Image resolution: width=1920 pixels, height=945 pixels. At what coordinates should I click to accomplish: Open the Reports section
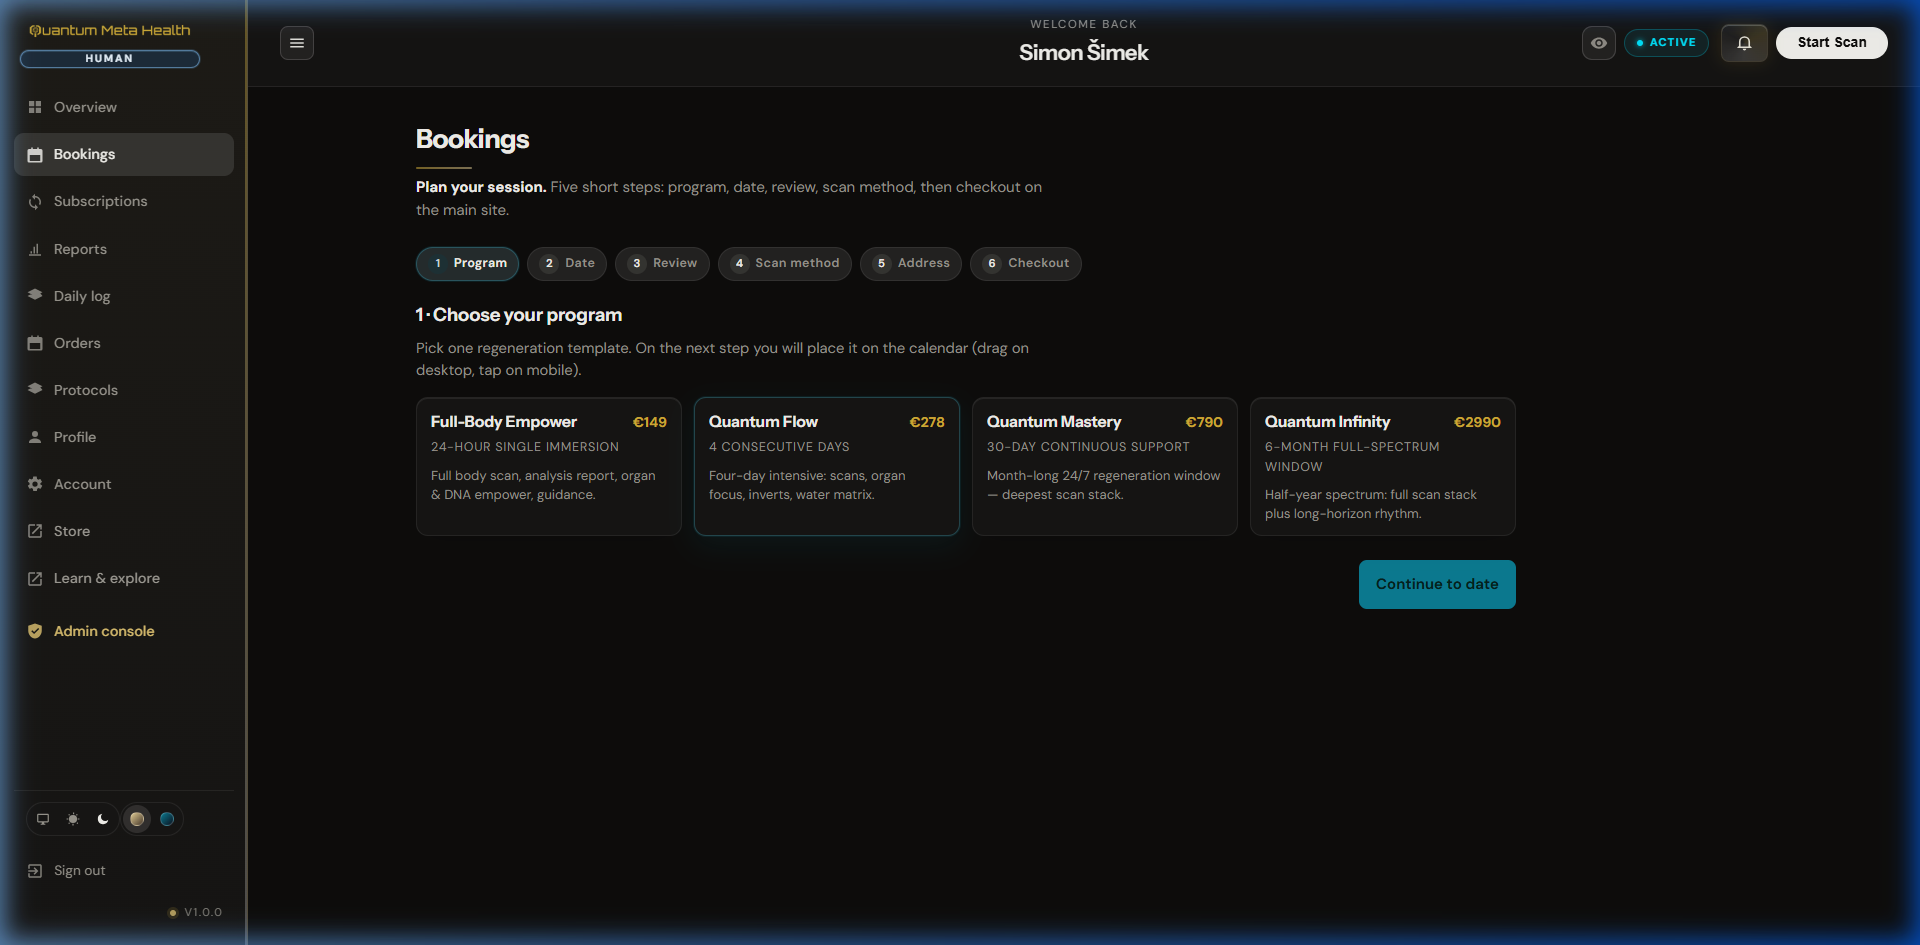pos(124,249)
